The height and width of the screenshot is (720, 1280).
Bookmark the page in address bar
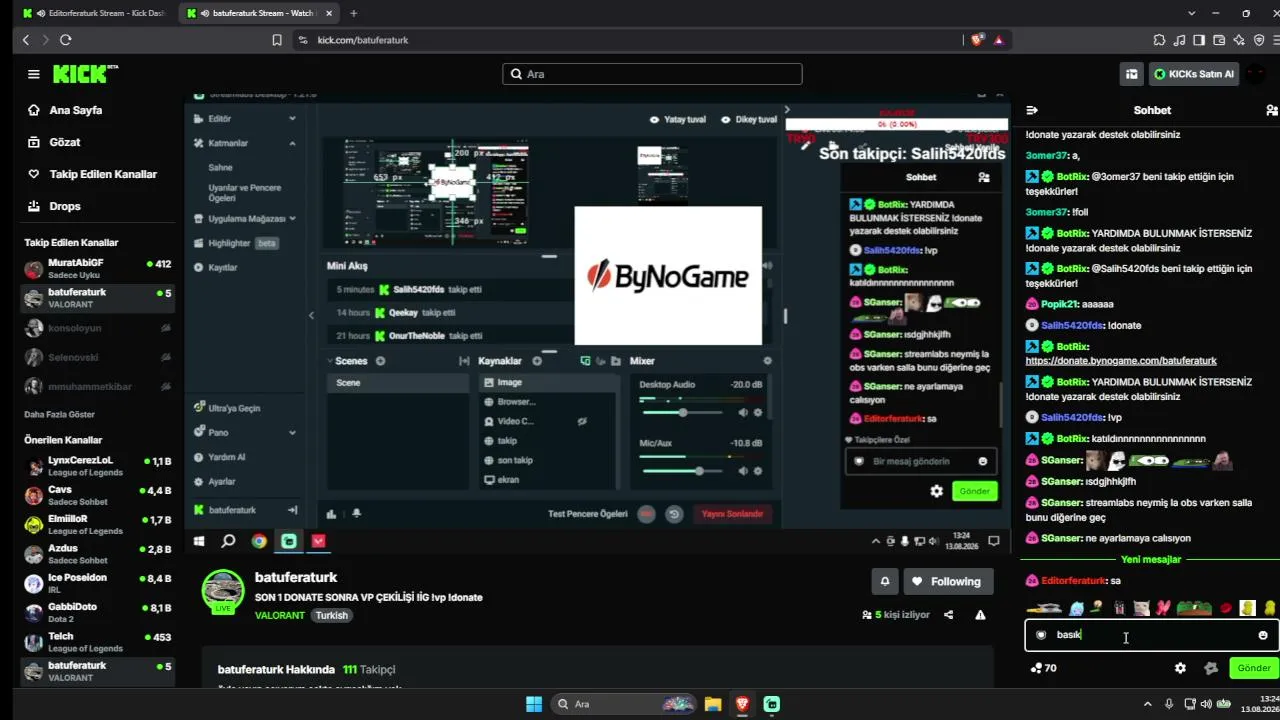click(277, 40)
